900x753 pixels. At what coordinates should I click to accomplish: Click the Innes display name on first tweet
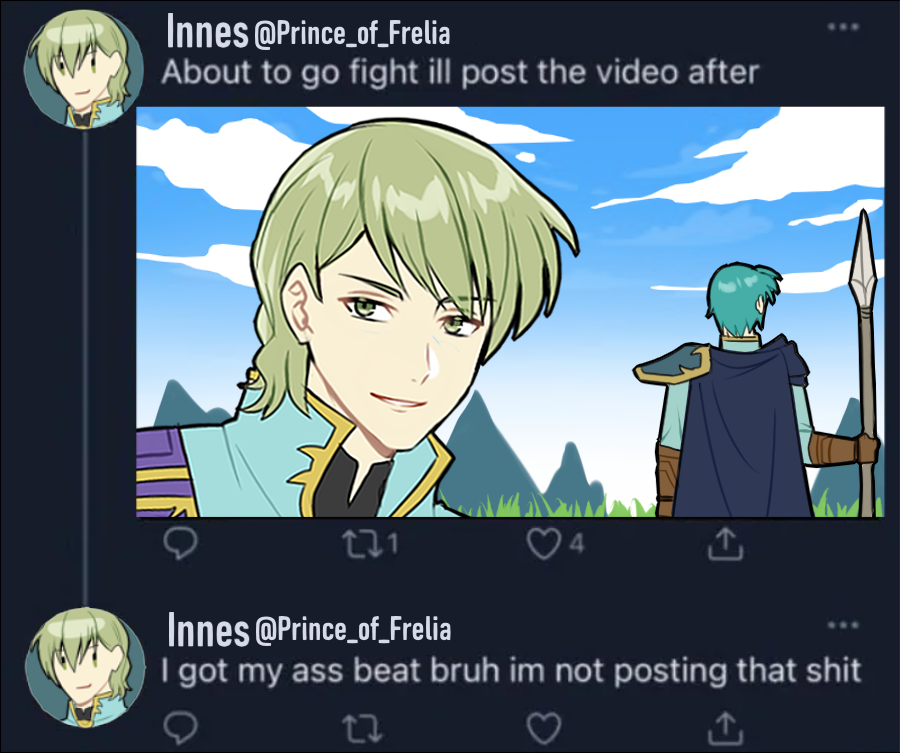click(207, 32)
